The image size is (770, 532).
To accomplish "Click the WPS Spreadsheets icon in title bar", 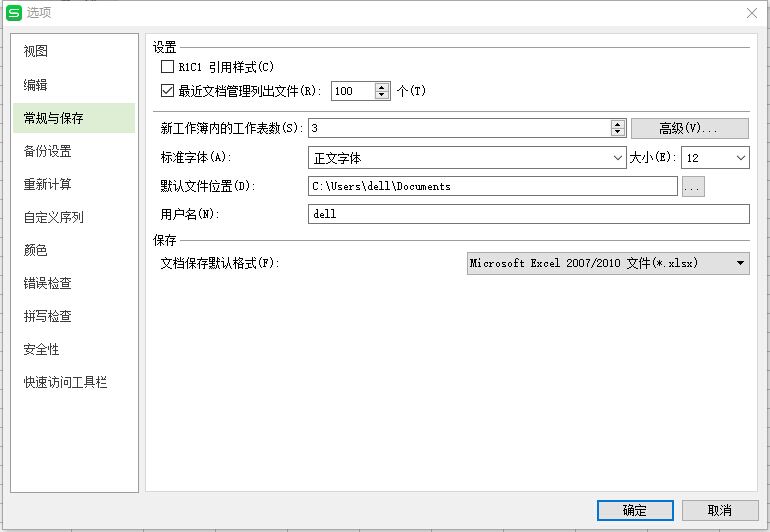I will 13,12.
